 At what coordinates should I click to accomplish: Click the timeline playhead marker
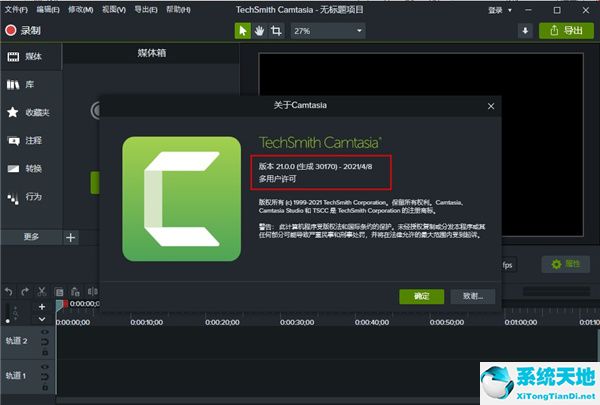coord(62,304)
